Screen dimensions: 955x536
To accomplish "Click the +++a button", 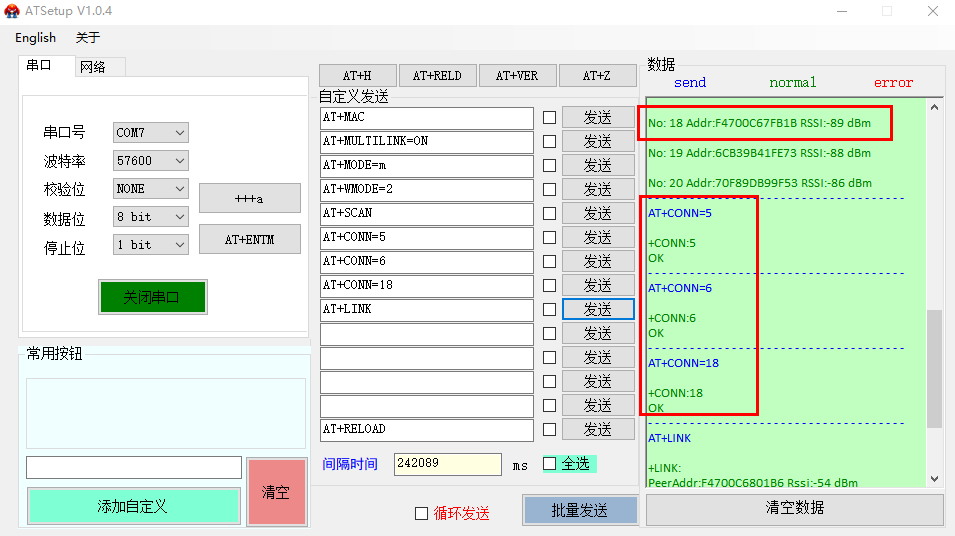I will [x=249, y=198].
